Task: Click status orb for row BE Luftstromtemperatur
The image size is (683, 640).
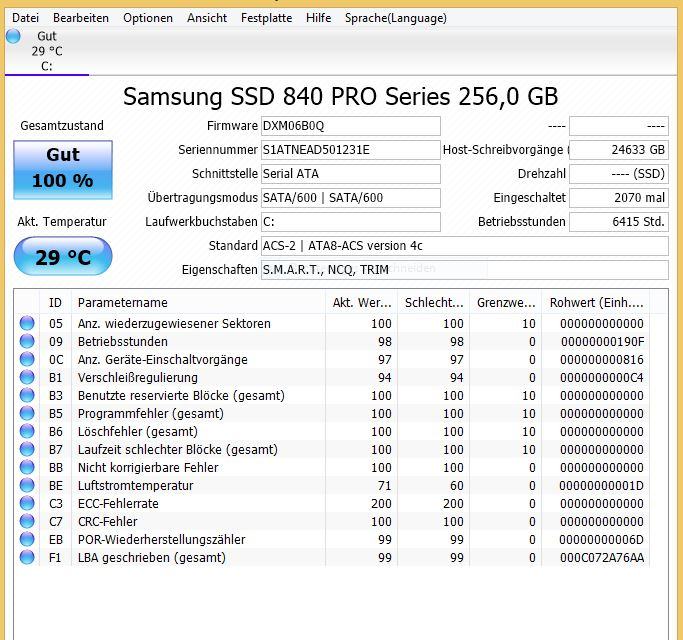Action: (27, 485)
